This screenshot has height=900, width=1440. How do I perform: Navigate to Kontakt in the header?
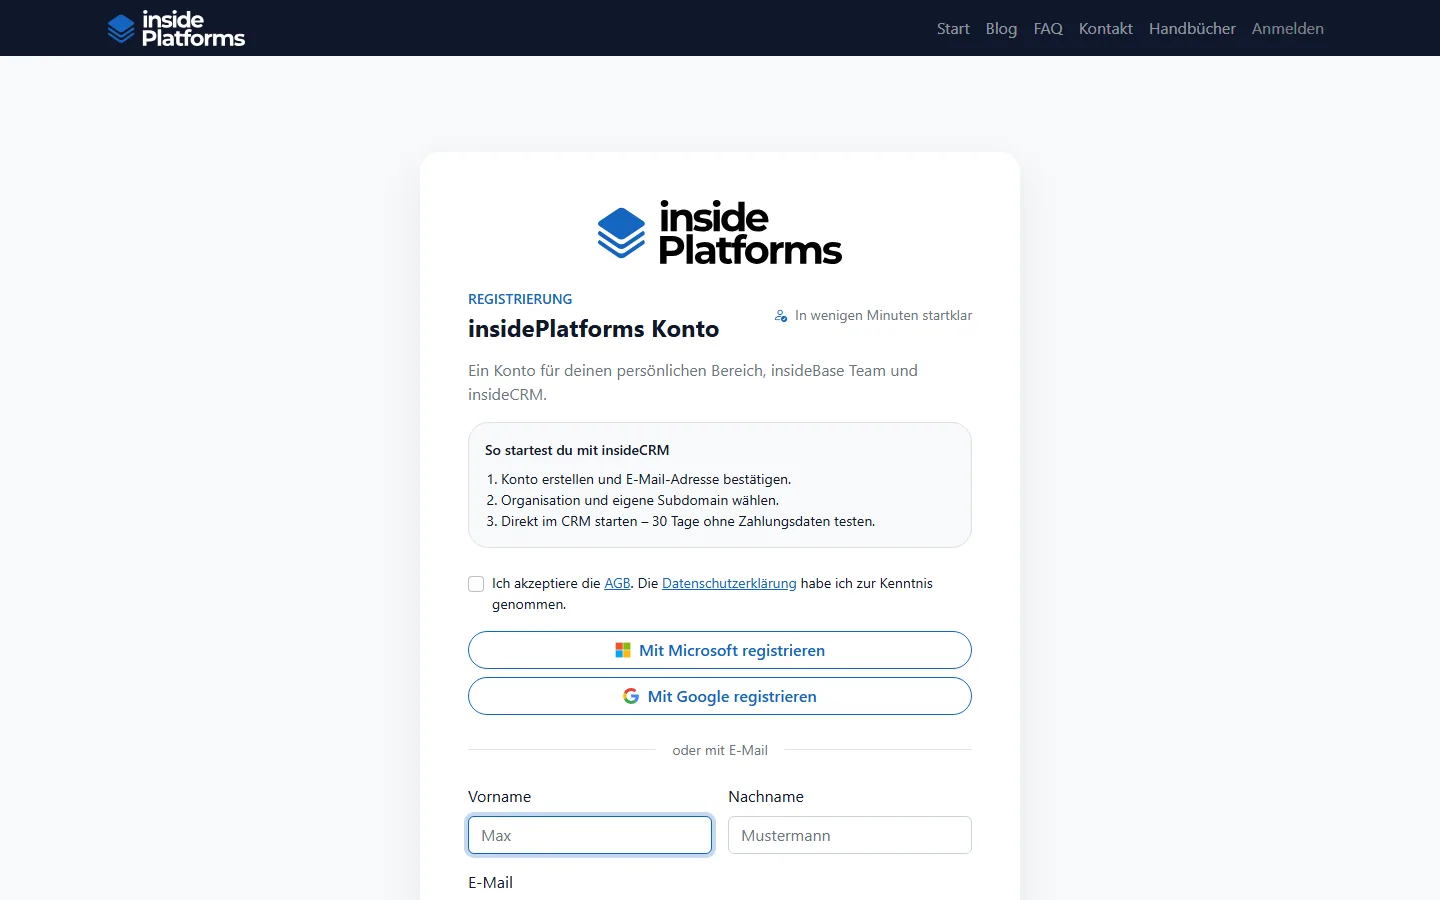tap(1106, 29)
